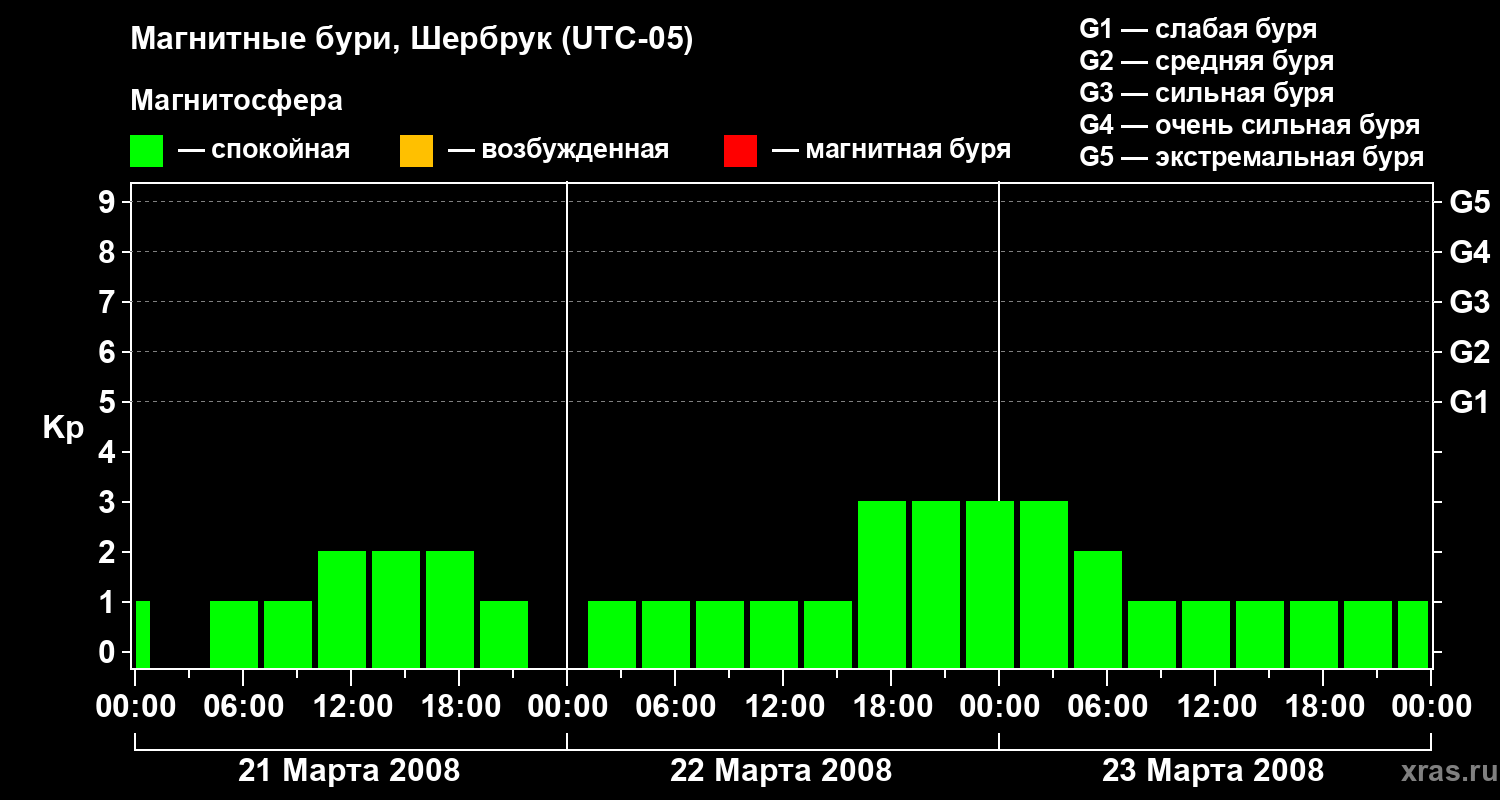Click the 'G3 — сильная буря' legend line
The width and height of the screenshot is (1500, 800).
1207,93
